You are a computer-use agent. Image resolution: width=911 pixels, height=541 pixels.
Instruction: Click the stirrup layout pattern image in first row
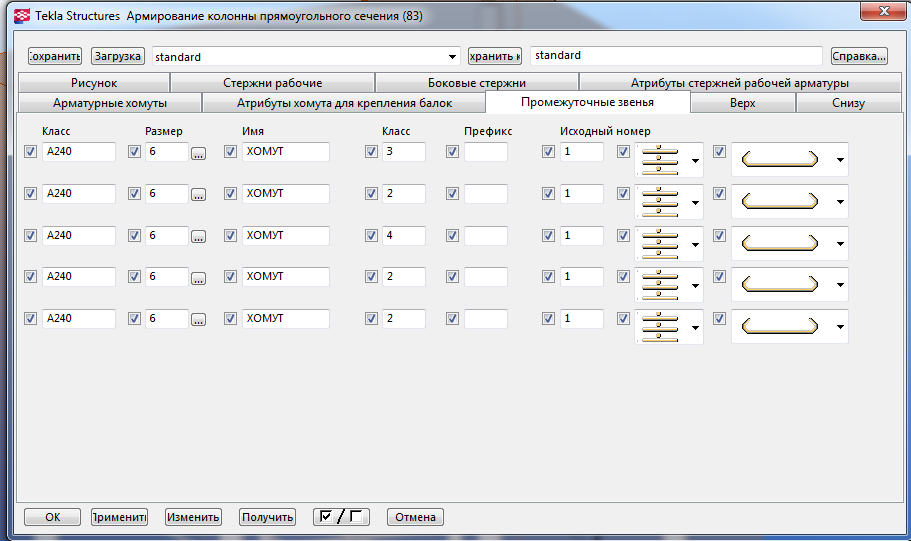tap(659, 159)
